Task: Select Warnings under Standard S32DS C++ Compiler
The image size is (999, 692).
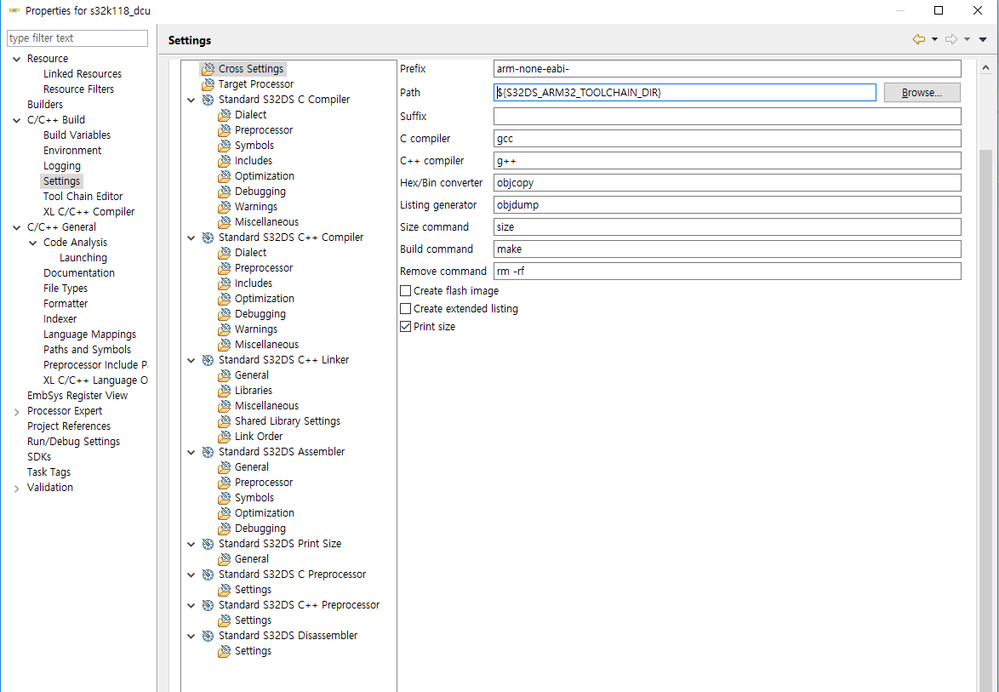Action: (255, 329)
